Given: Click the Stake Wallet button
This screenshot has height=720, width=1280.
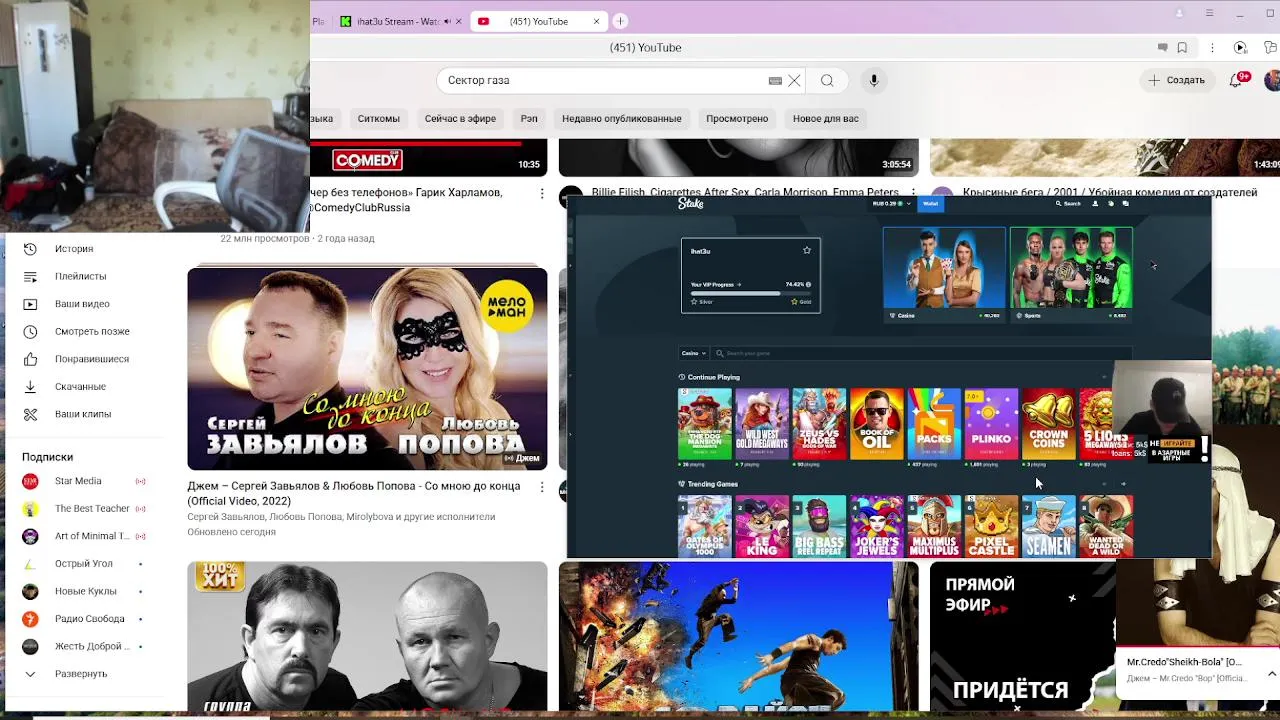Looking at the screenshot, I should [931, 204].
